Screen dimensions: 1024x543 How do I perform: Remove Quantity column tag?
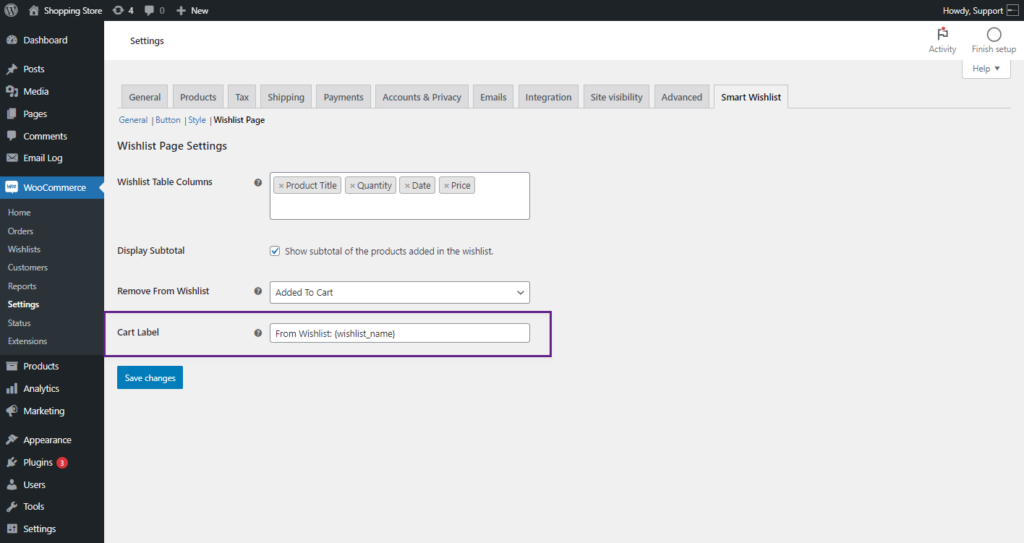coord(353,186)
